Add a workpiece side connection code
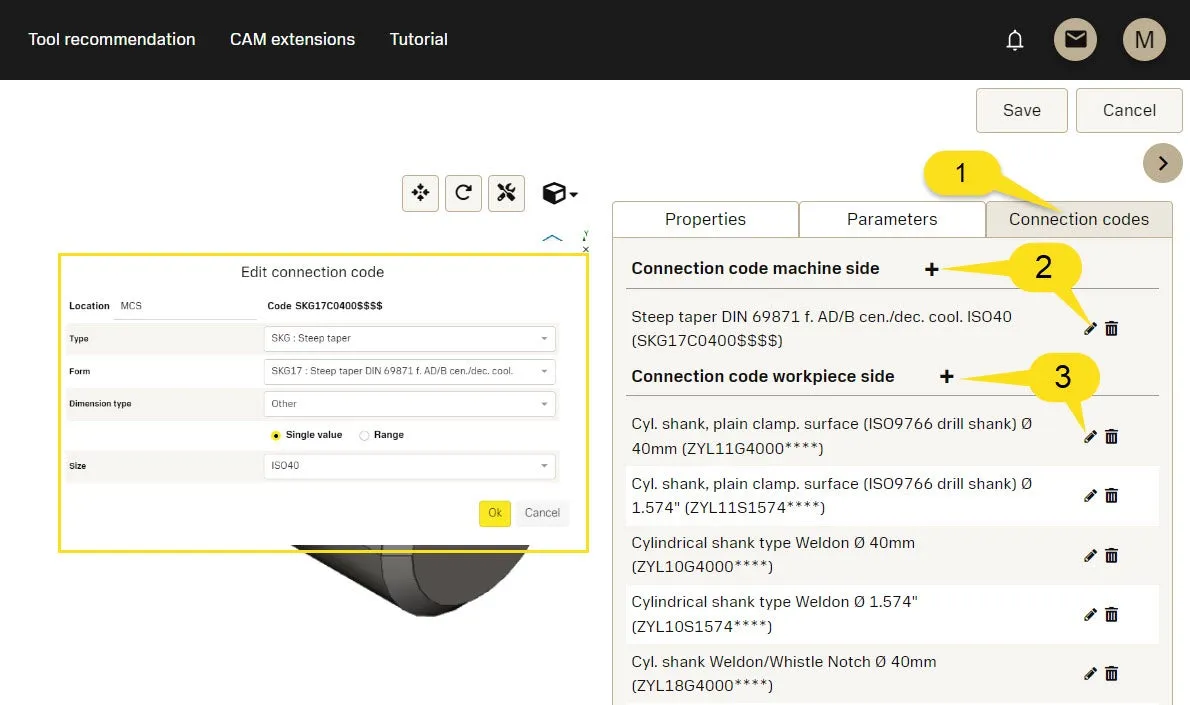Viewport: 1190px width, 705px height. click(946, 377)
